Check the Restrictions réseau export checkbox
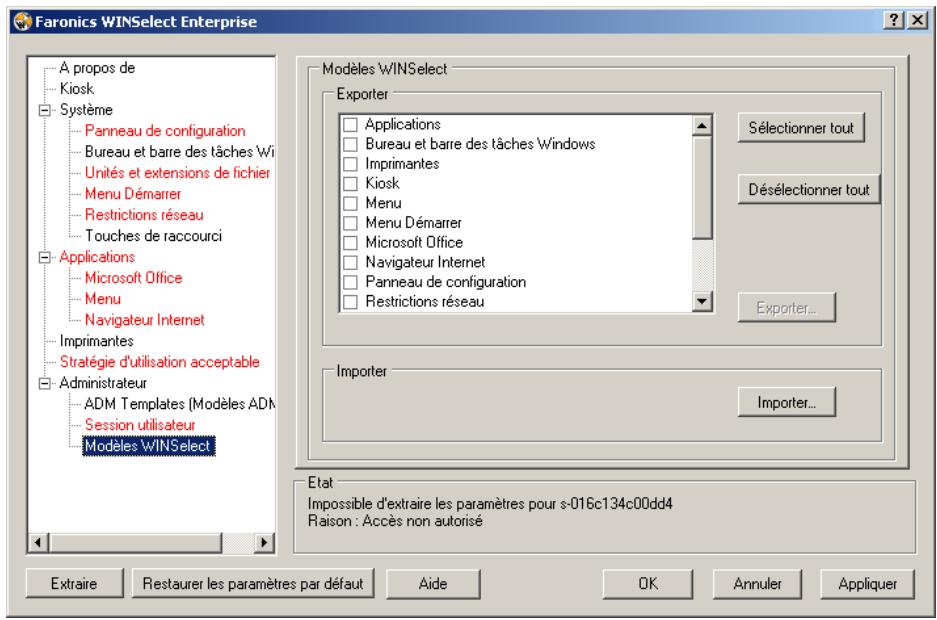 (x=351, y=302)
